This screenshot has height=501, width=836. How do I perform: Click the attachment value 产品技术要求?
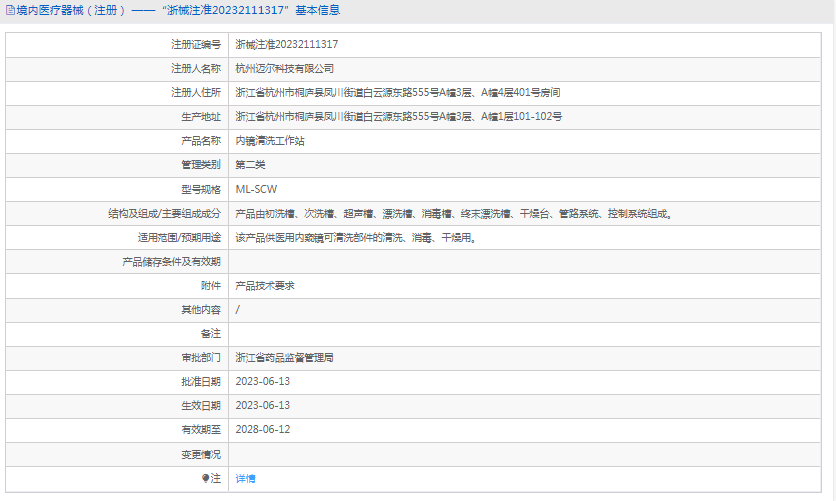click(x=265, y=286)
